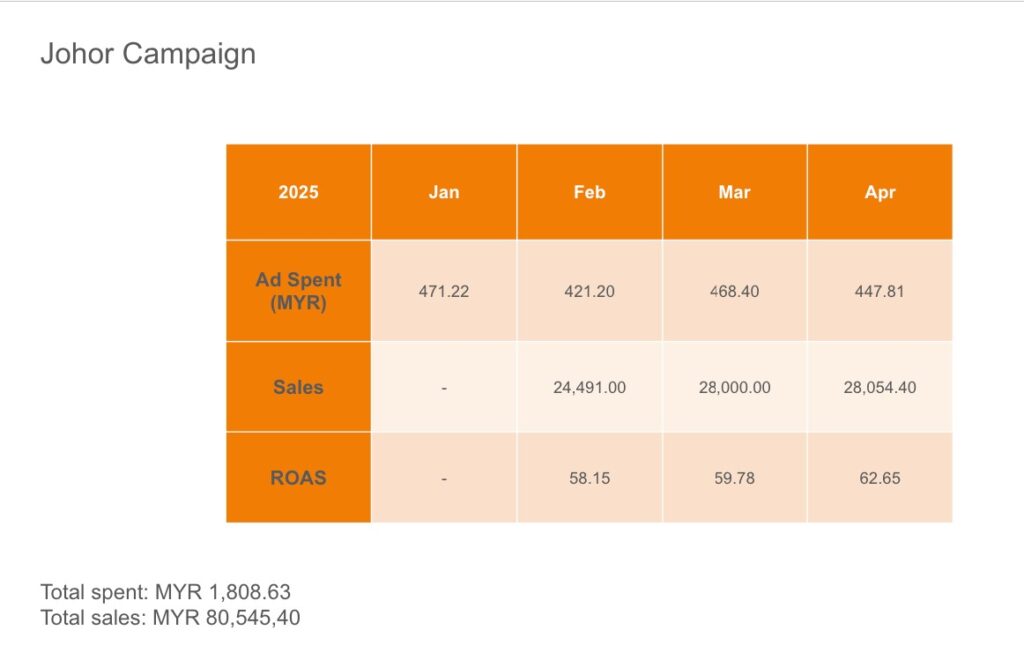Select the Total sales MYR text line
The image size is (1024, 660).
(170, 618)
